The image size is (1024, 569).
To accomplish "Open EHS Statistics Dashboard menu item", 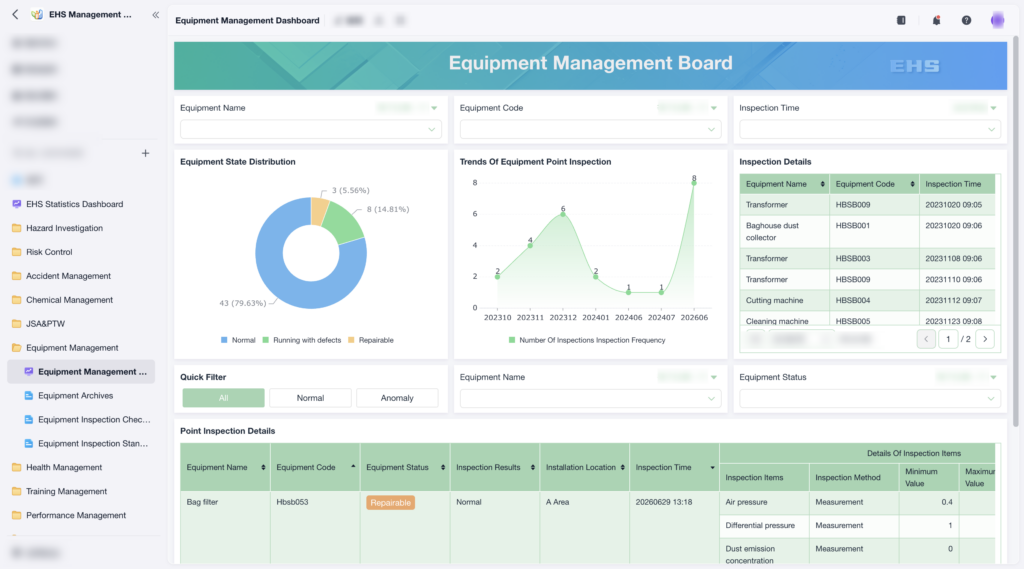I will coord(74,204).
